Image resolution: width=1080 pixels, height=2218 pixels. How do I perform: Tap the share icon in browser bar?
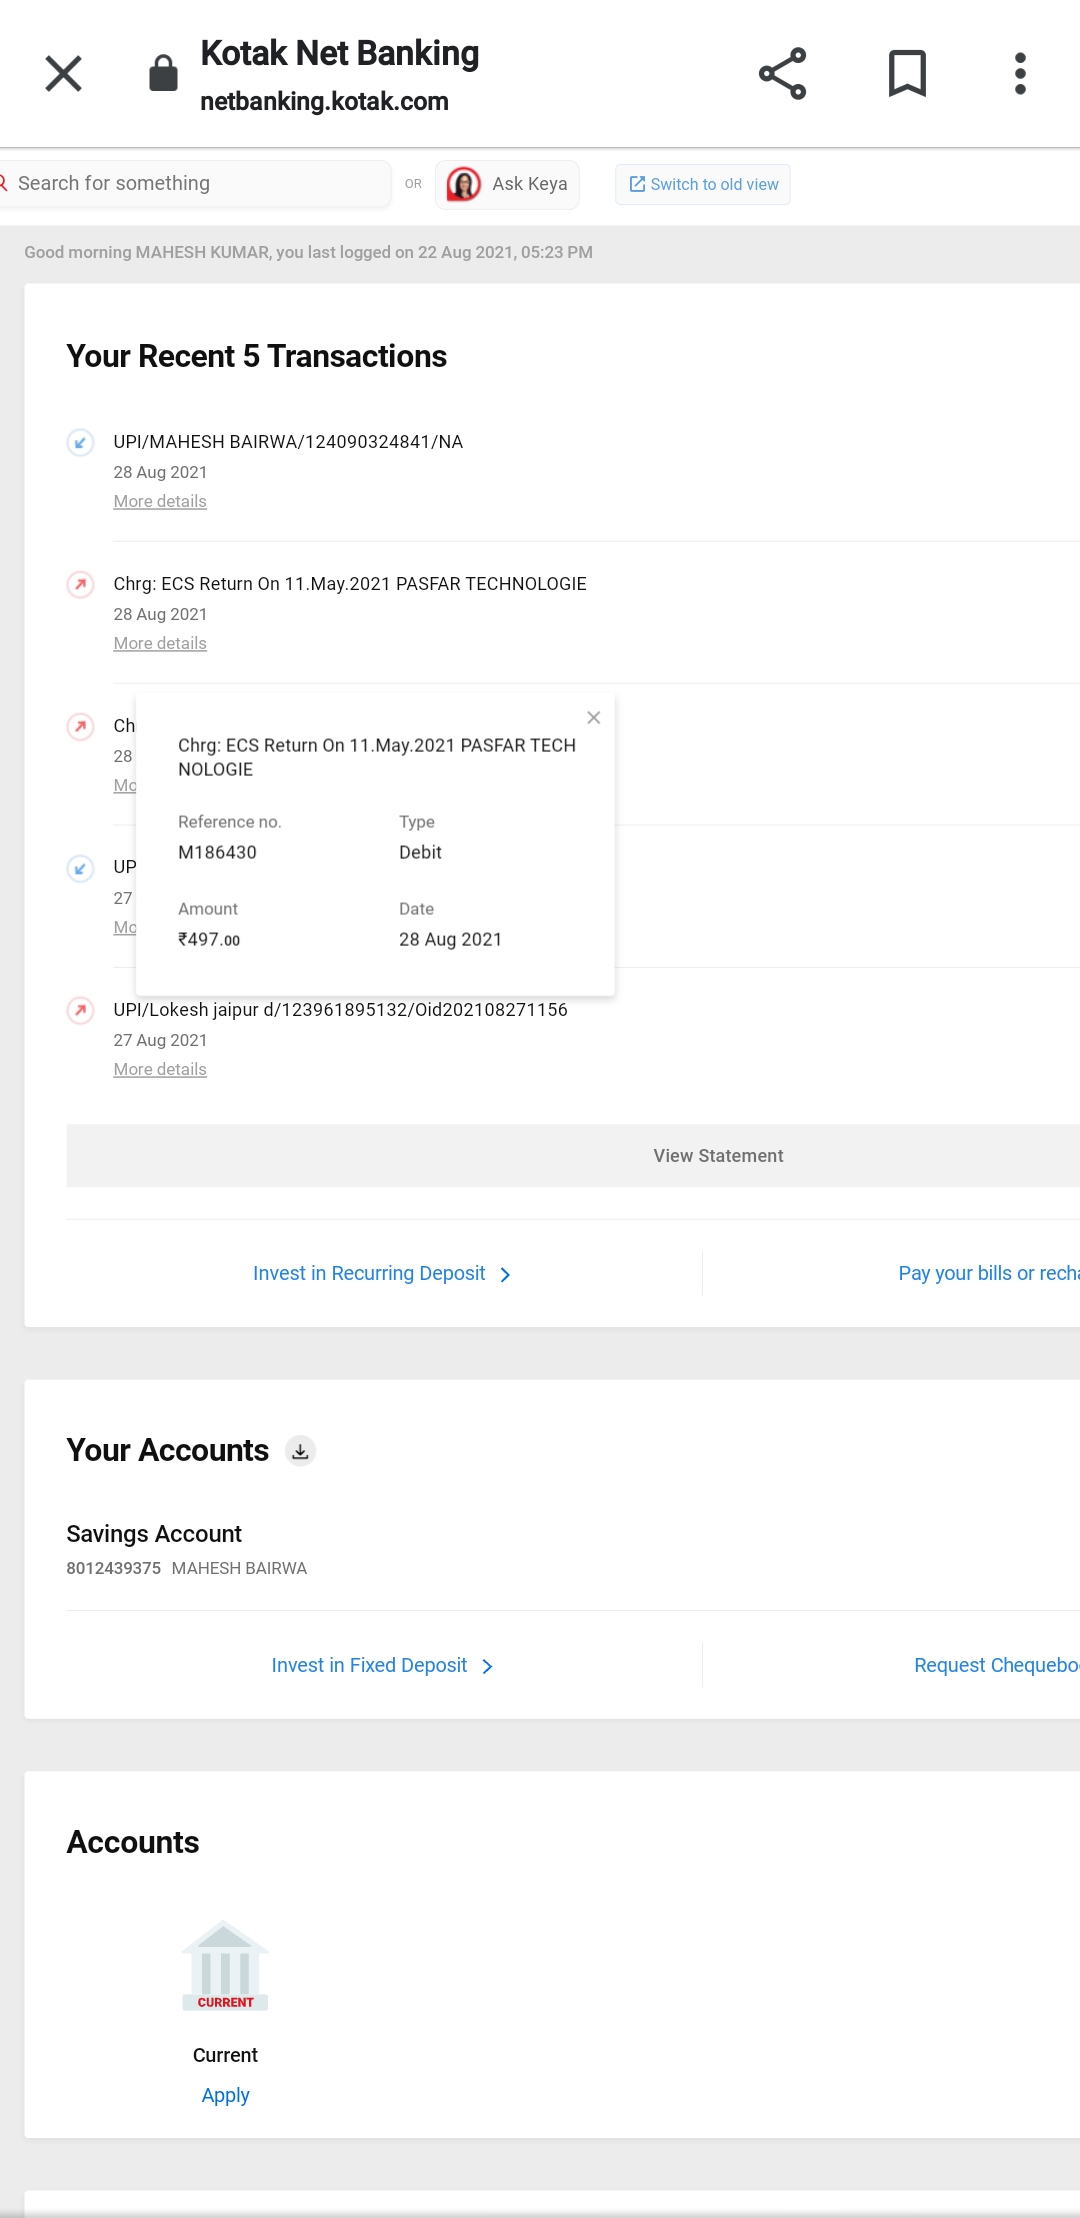(782, 74)
